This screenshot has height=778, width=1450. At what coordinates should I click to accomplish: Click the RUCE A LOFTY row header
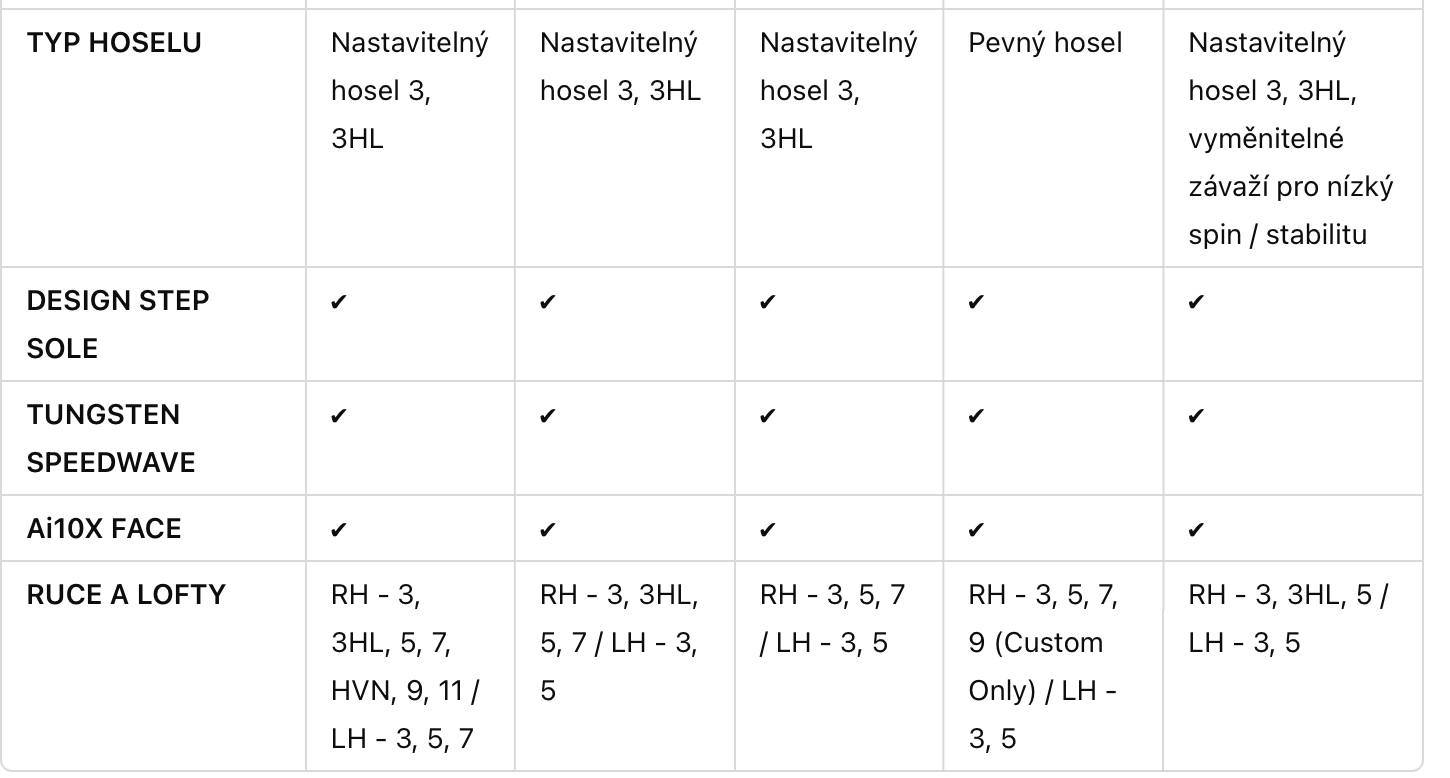point(126,595)
